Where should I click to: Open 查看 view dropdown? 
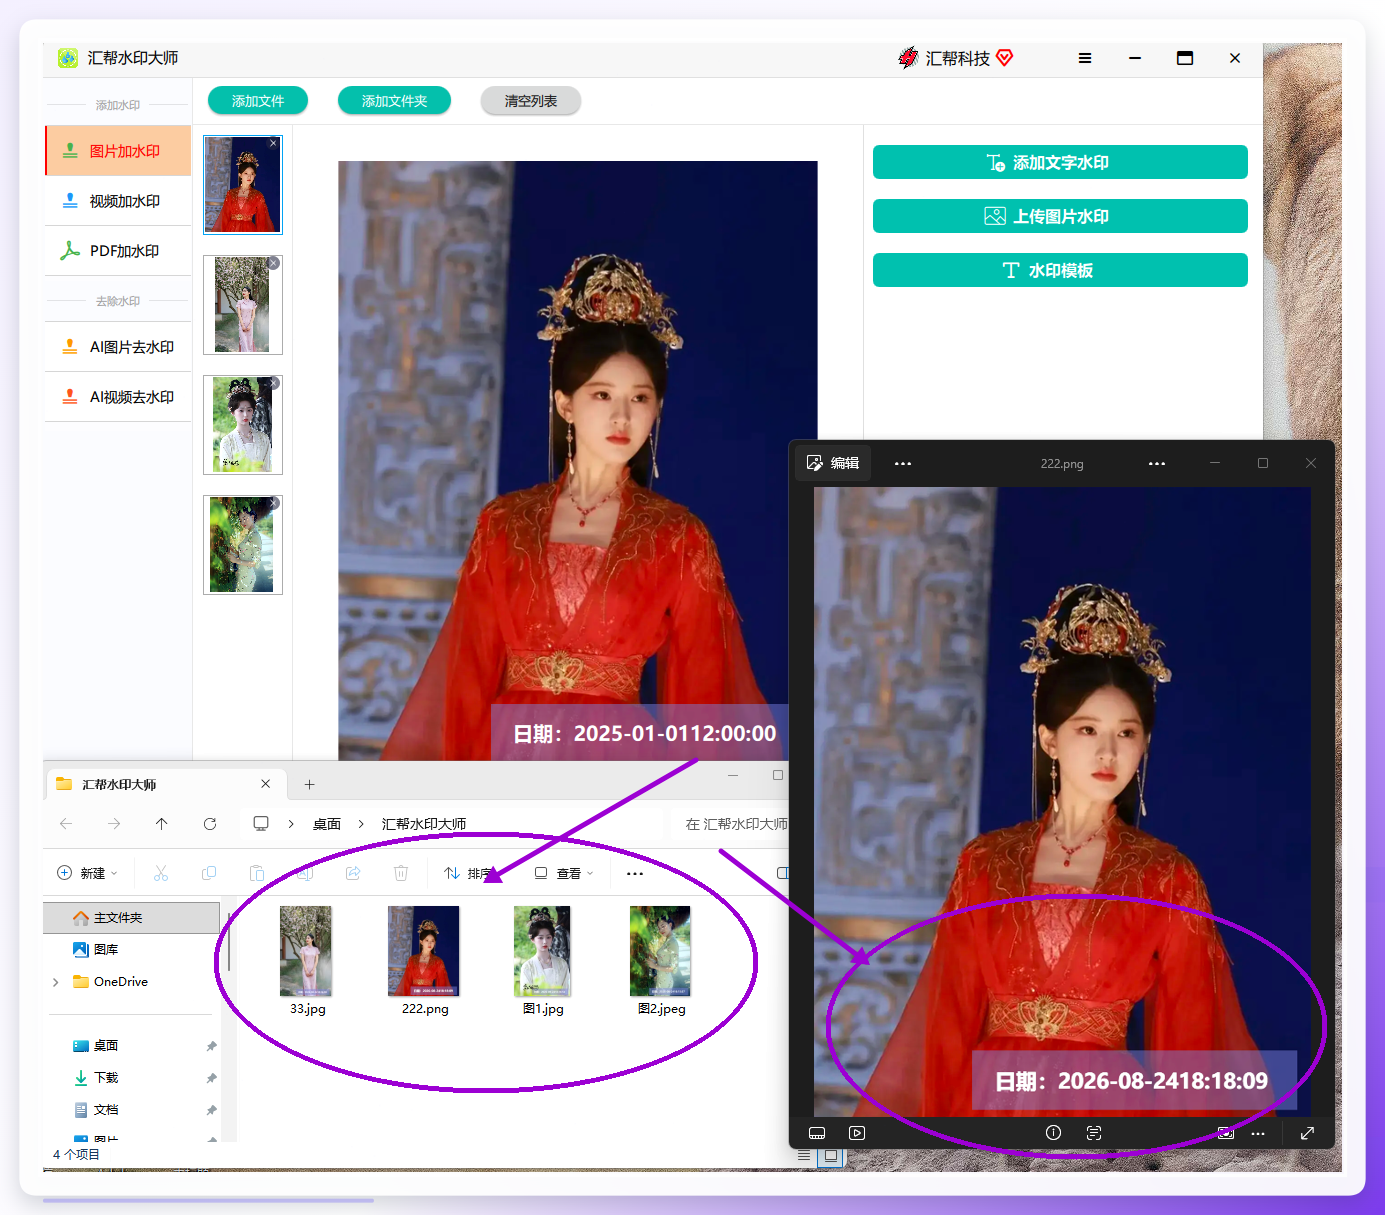click(x=564, y=873)
